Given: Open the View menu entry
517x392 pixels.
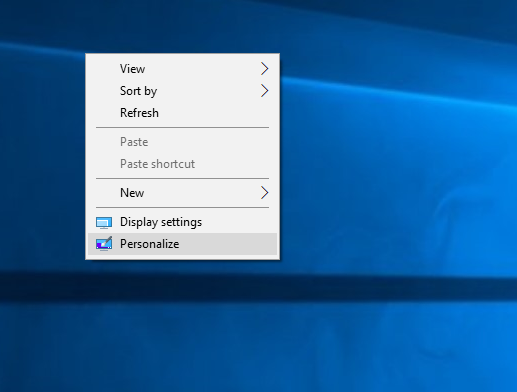Looking at the screenshot, I should click(x=182, y=69).
